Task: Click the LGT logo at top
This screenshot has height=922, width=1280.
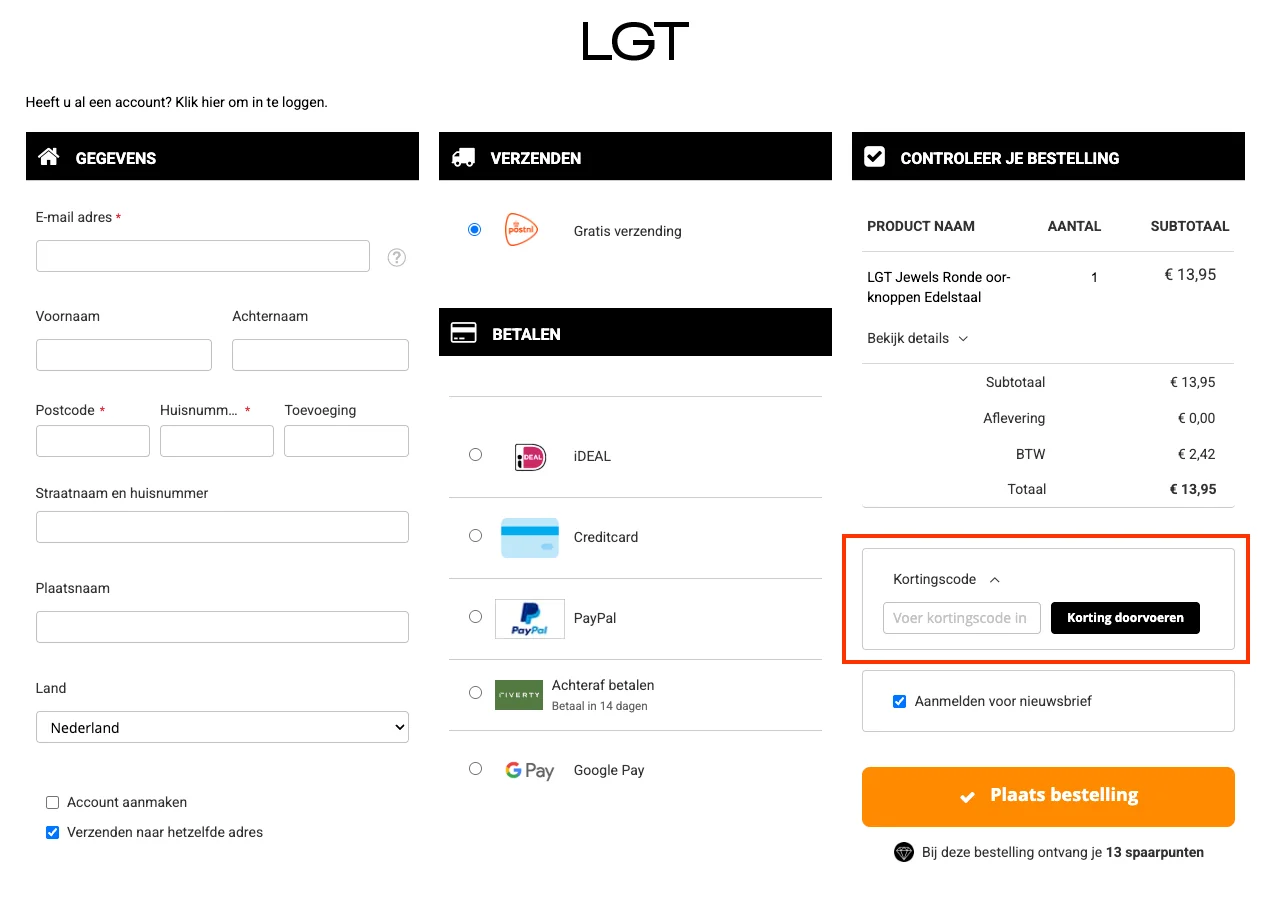Action: point(635,42)
